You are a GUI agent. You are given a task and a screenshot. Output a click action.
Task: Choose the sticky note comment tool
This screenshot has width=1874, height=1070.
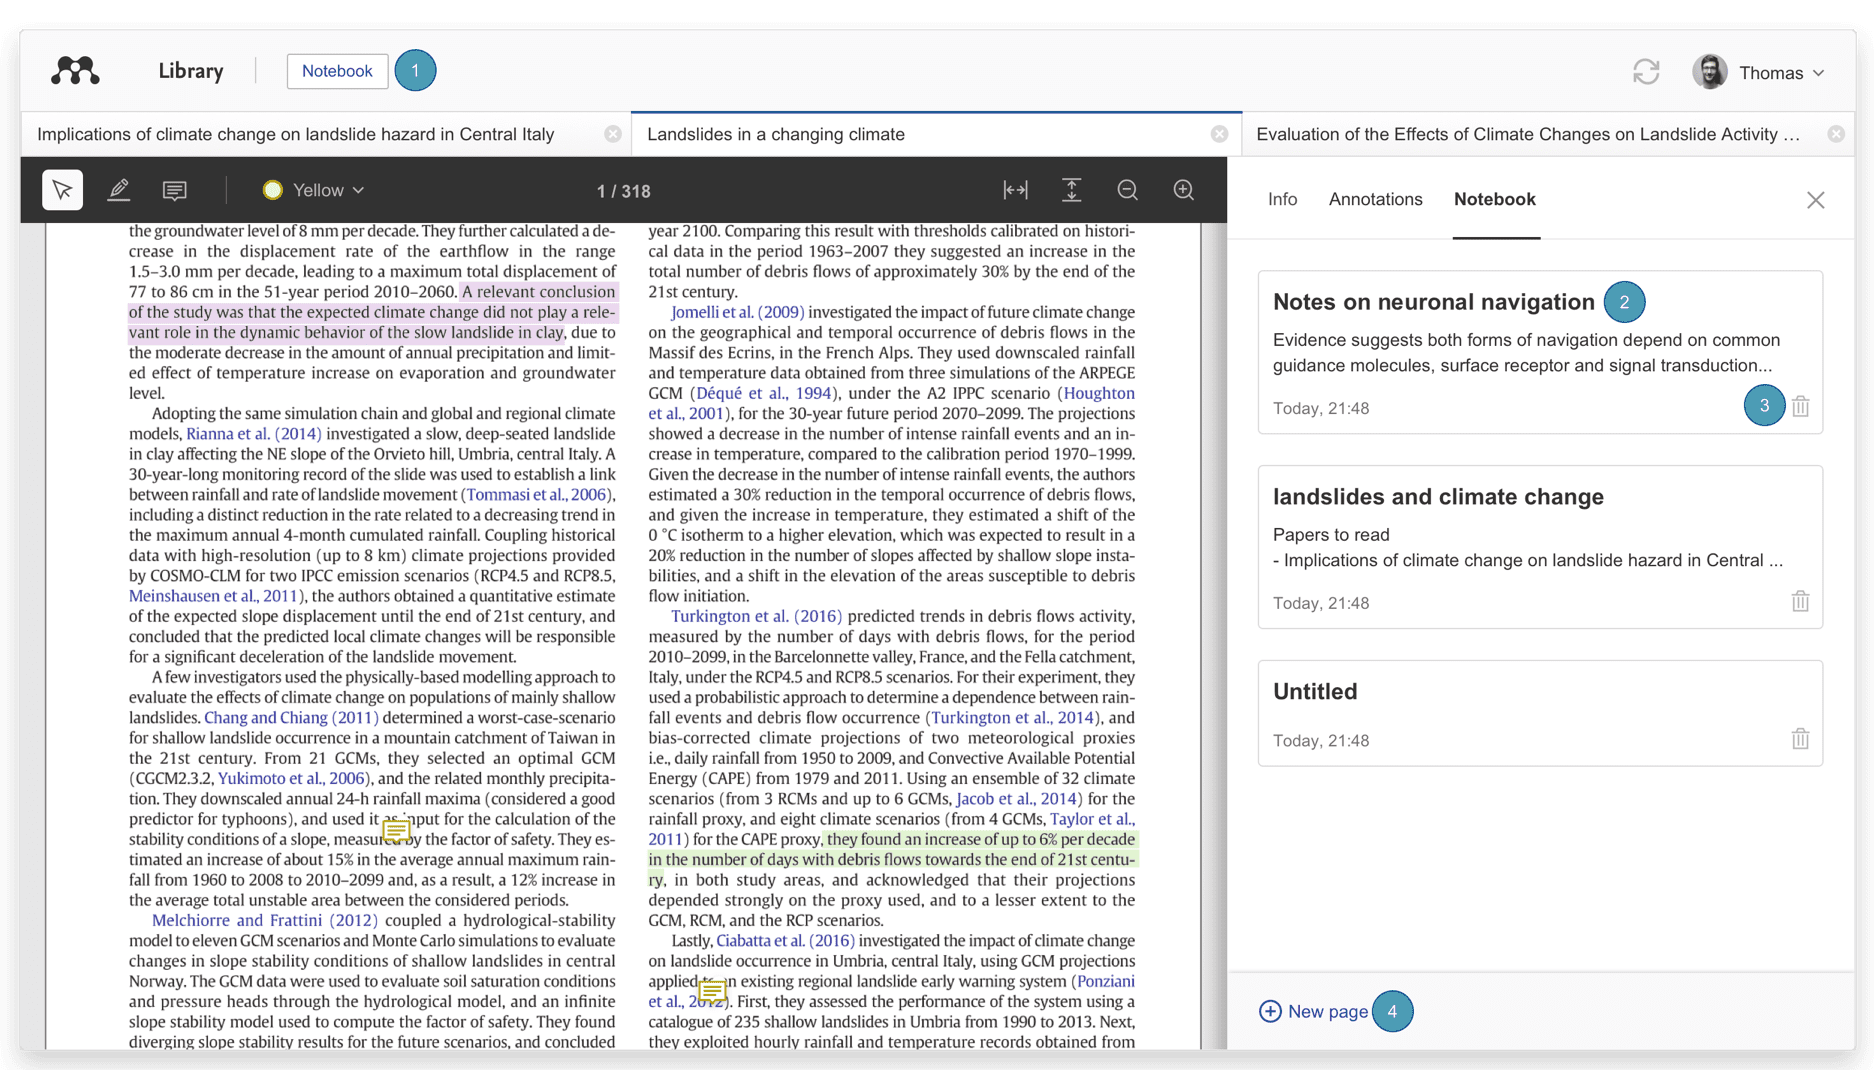[x=175, y=190]
